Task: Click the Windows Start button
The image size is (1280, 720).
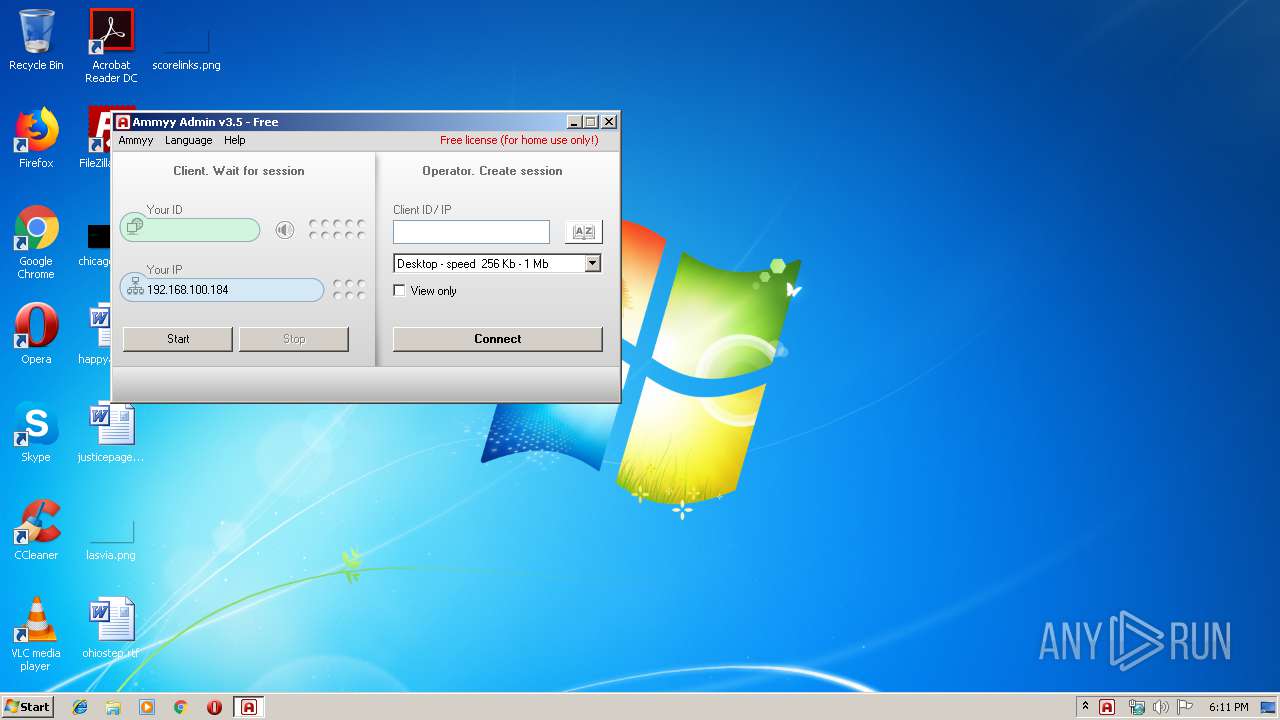Action: [x=28, y=706]
